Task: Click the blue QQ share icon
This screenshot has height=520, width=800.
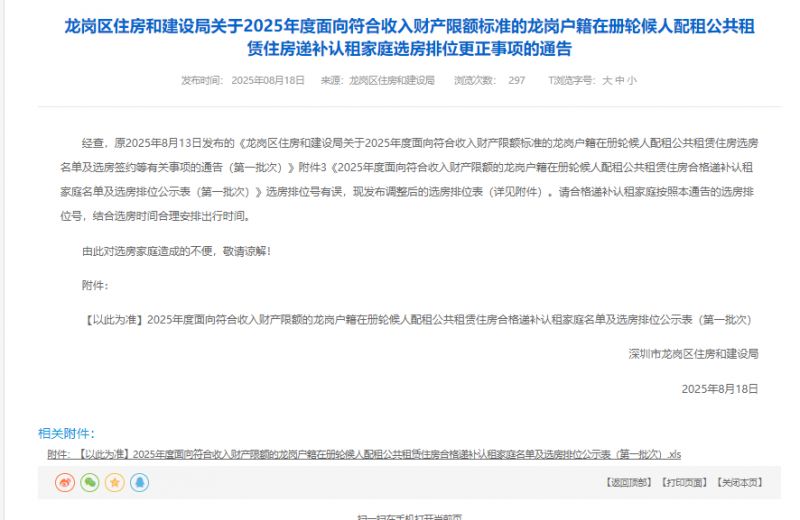Action: (x=140, y=483)
